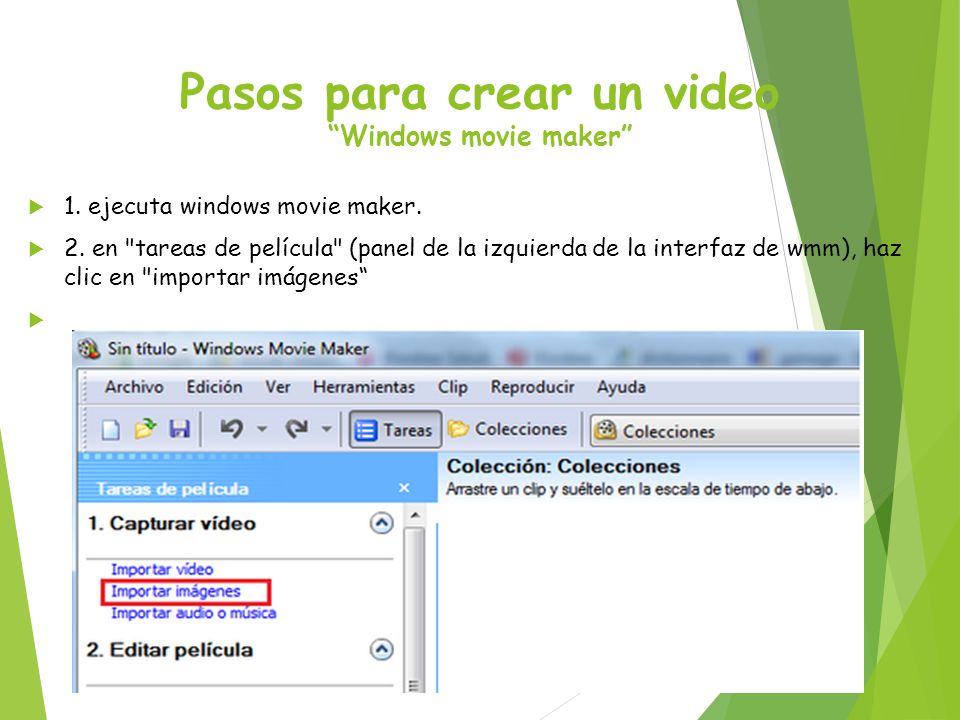The width and height of the screenshot is (960, 720).
Task: Click the 2. Editar película heading
Action: (170, 650)
